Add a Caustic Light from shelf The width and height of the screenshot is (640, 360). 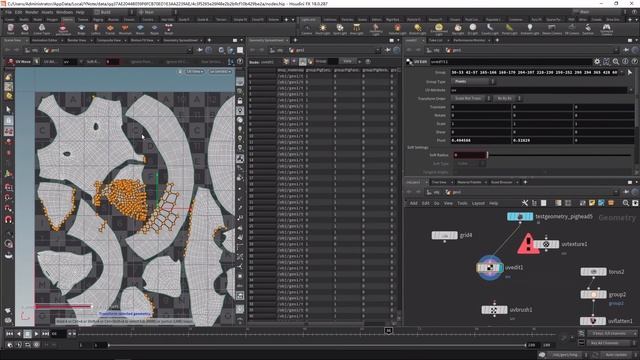click(489, 29)
